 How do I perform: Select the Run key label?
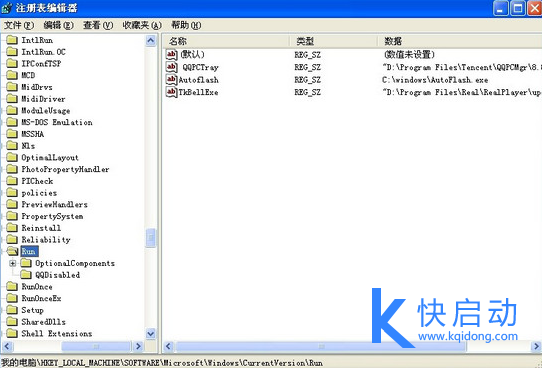[29, 252]
